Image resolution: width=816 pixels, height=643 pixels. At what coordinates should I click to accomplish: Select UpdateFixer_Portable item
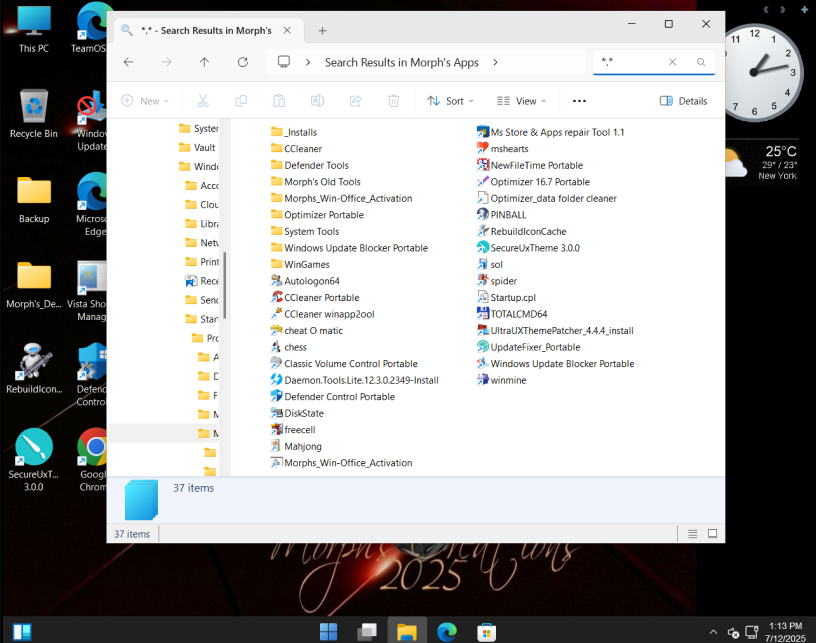point(529,347)
